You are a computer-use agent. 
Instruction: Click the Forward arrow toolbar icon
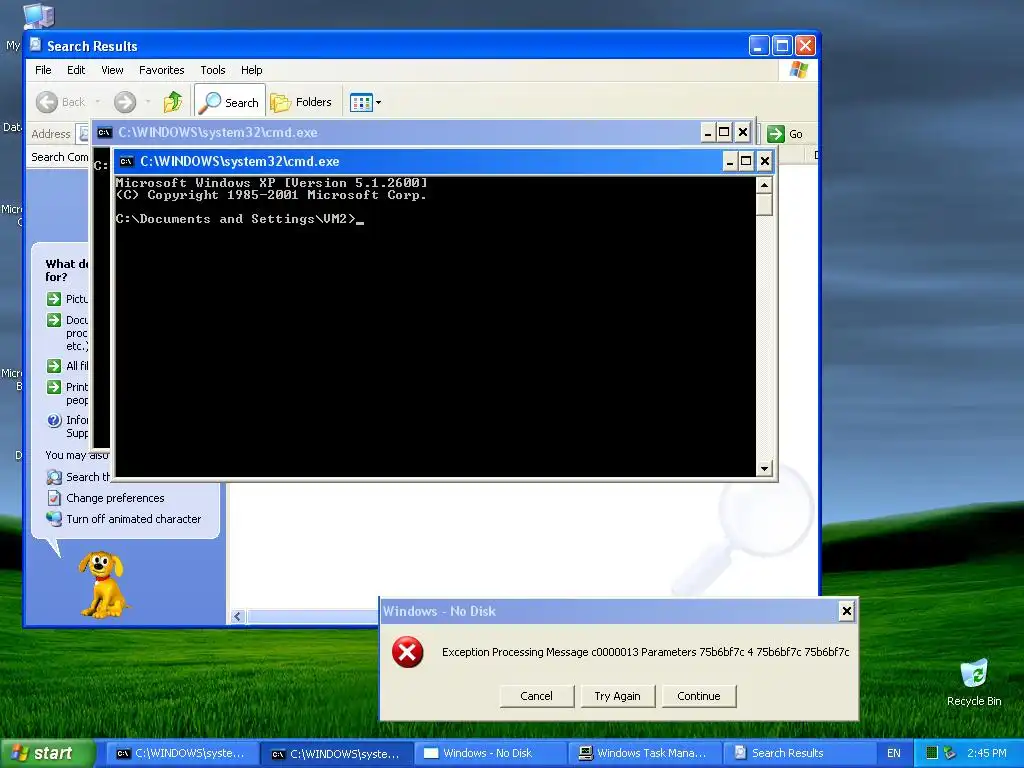tap(125, 102)
